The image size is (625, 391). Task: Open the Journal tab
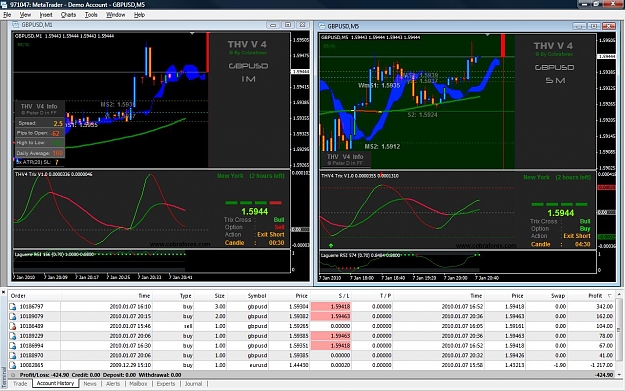(193, 383)
